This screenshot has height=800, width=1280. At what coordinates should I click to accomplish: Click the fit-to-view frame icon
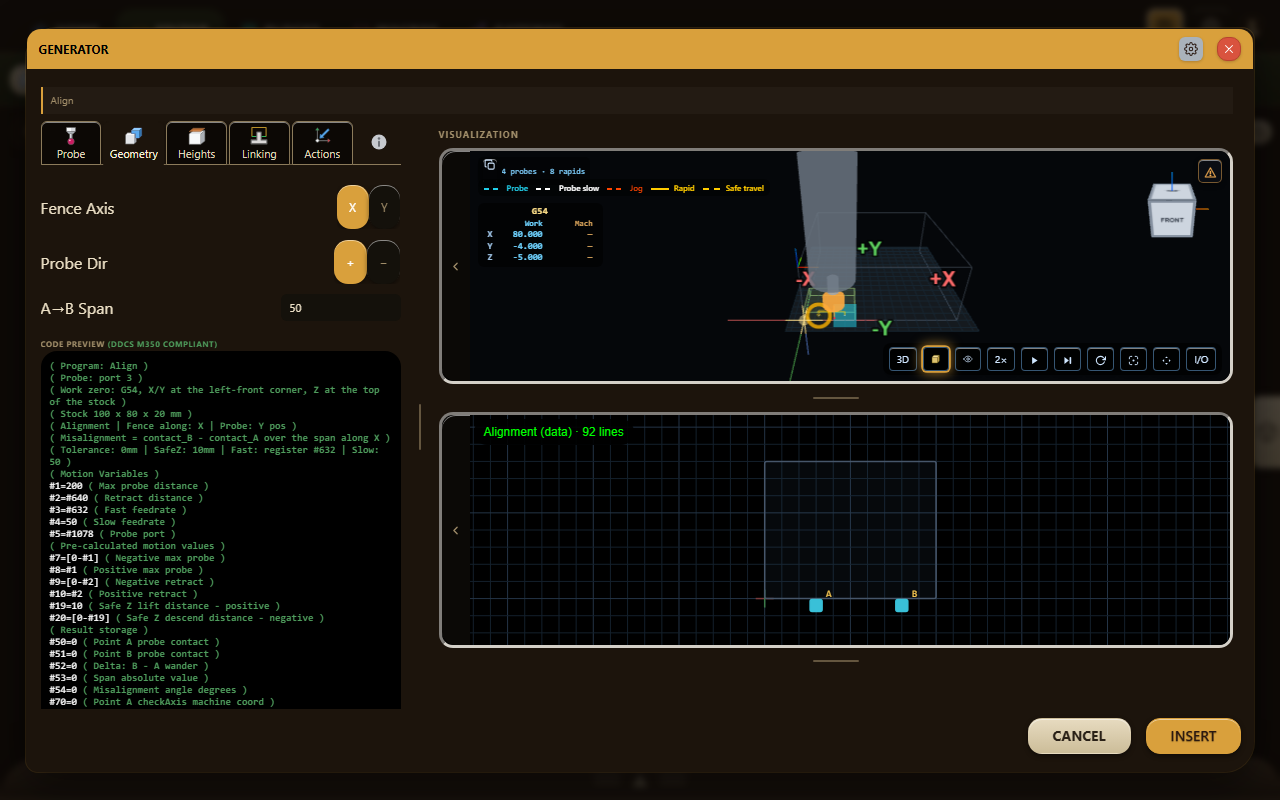pyautogui.click(x=1133, y=359)
